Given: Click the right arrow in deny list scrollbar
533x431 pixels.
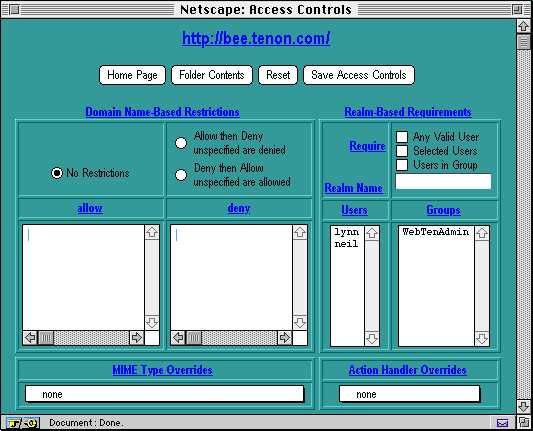Looking at the screenshot, I should point(285,338).
